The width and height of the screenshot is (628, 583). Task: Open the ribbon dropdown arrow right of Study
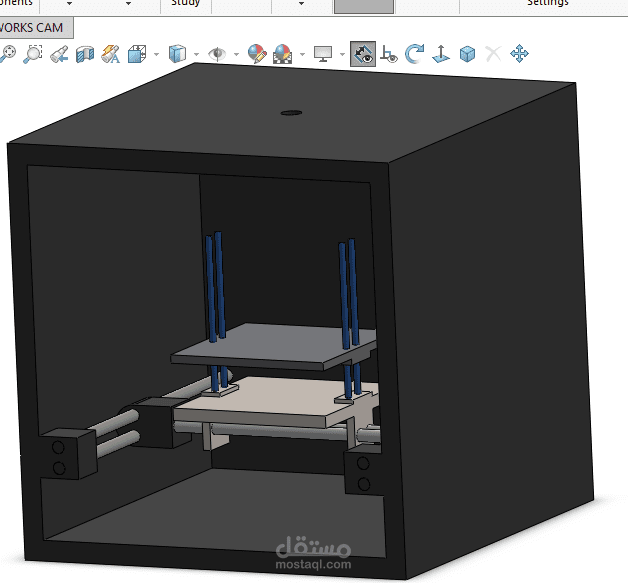click(x=301, y=4)
